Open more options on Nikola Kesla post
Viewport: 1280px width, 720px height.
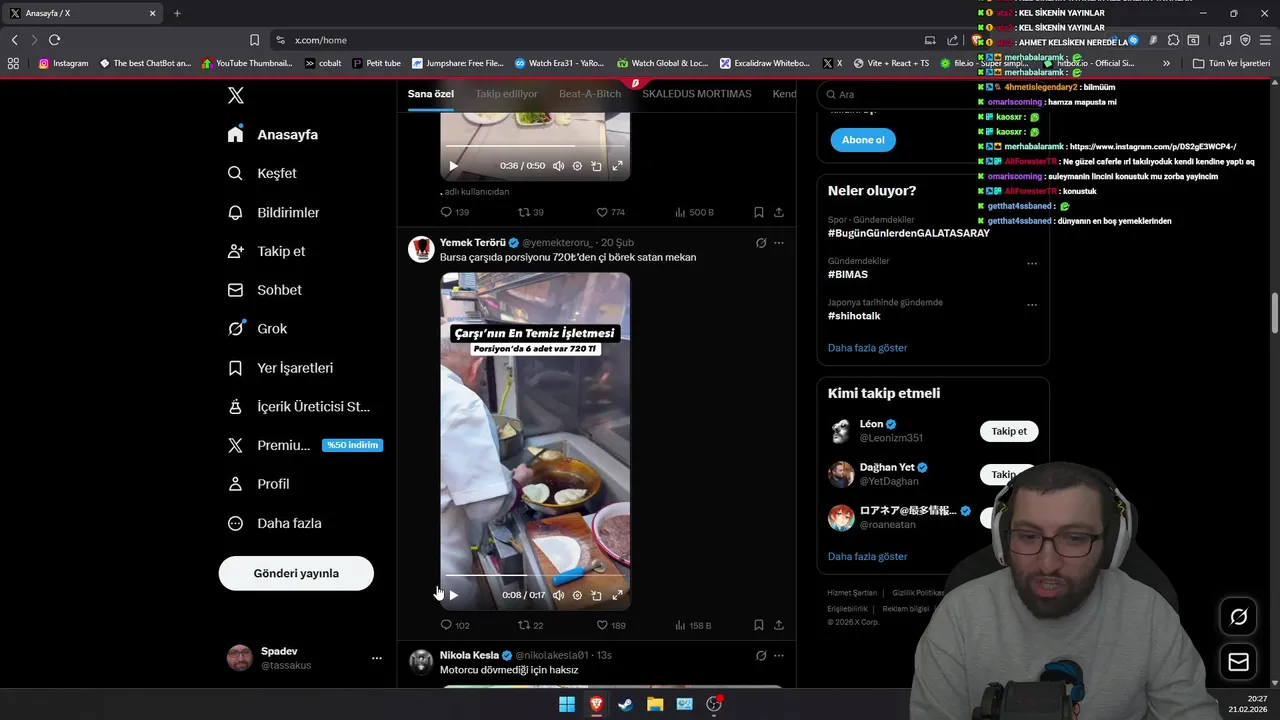pos(779,656)
